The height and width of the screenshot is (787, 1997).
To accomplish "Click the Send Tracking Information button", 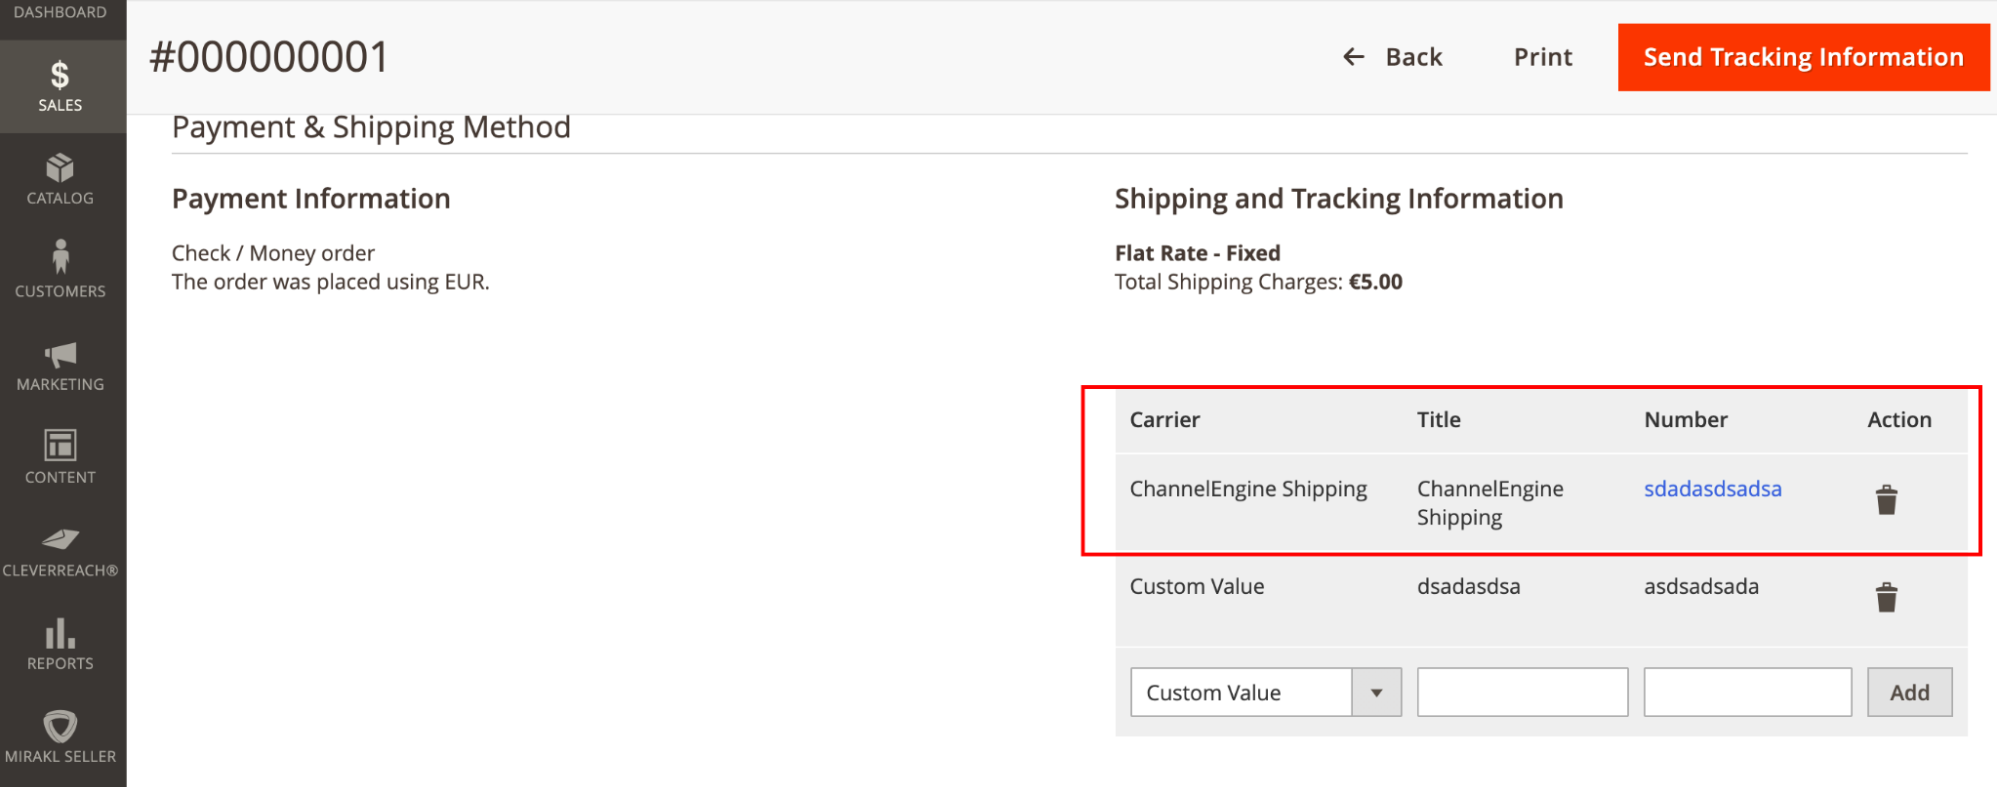I will 1803,57.
